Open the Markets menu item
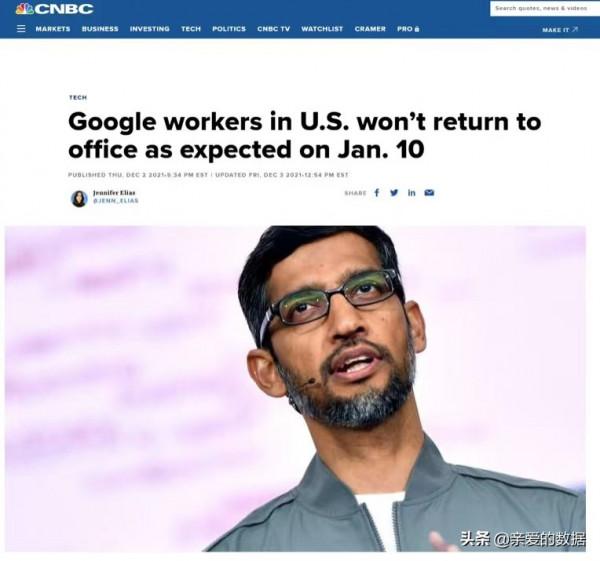Screen dimensions: 600x561 [x=53, y=29]
